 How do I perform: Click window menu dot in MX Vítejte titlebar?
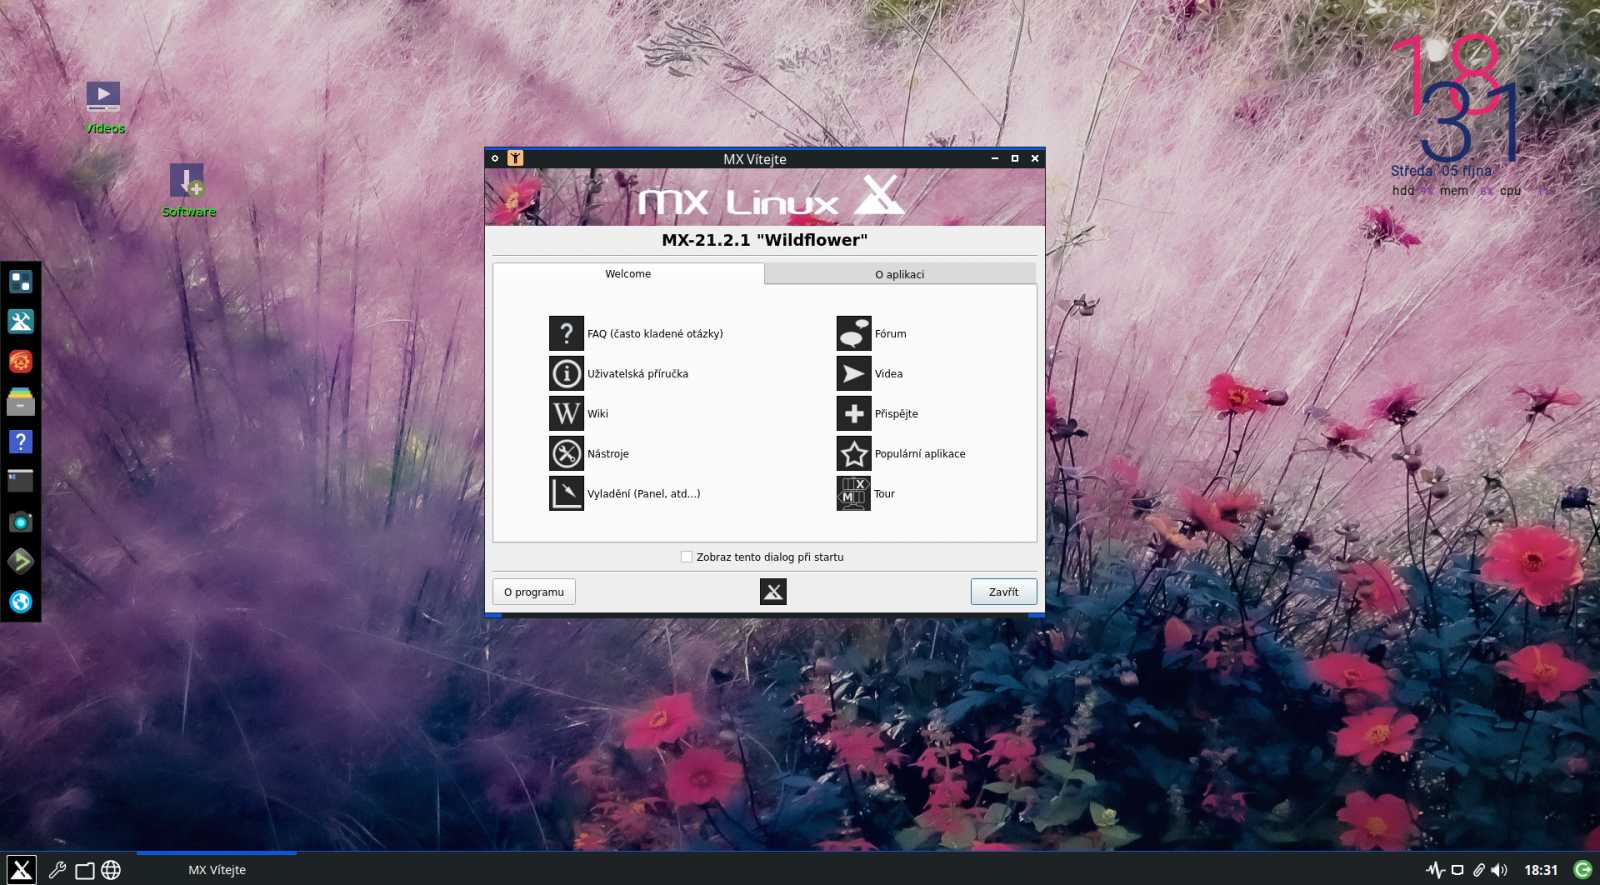click(x=495, y=158)
